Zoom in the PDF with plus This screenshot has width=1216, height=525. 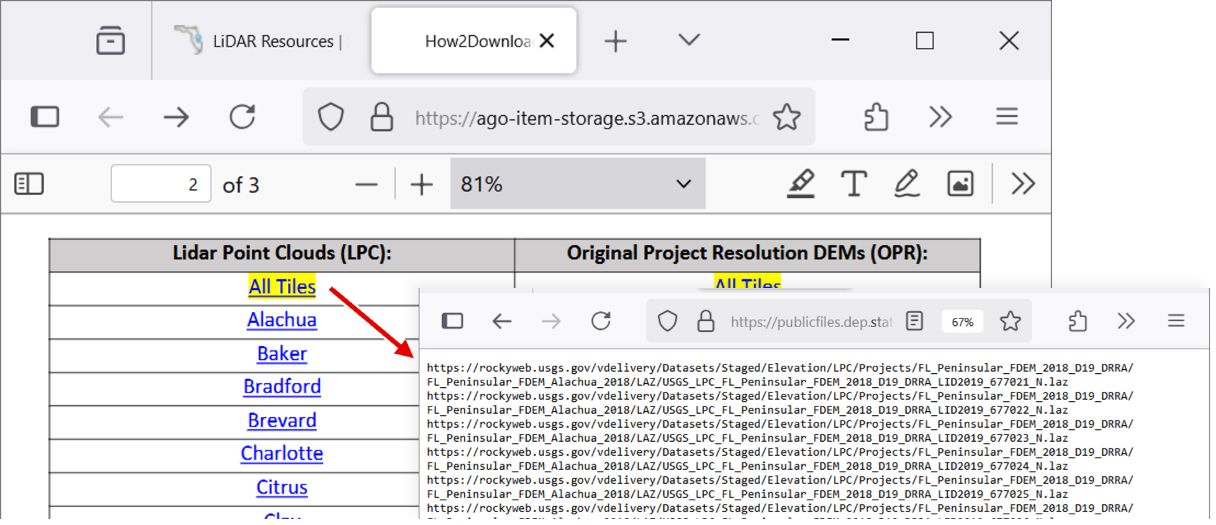tap(422, 184)
